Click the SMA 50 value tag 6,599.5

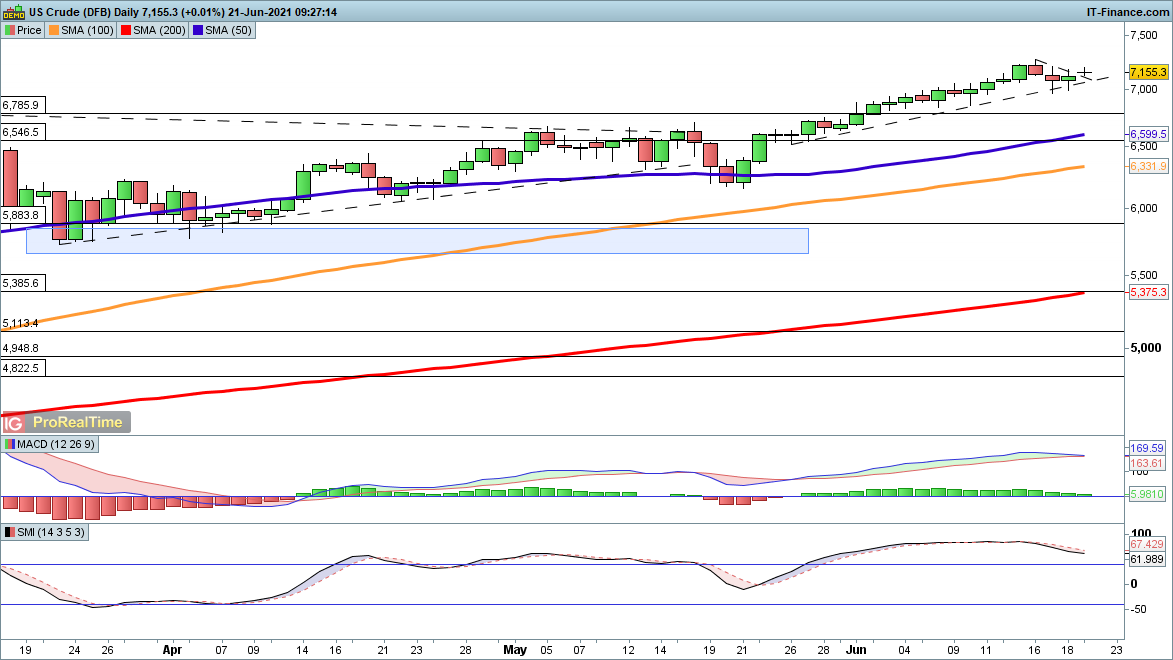(x=1148, y=134)
